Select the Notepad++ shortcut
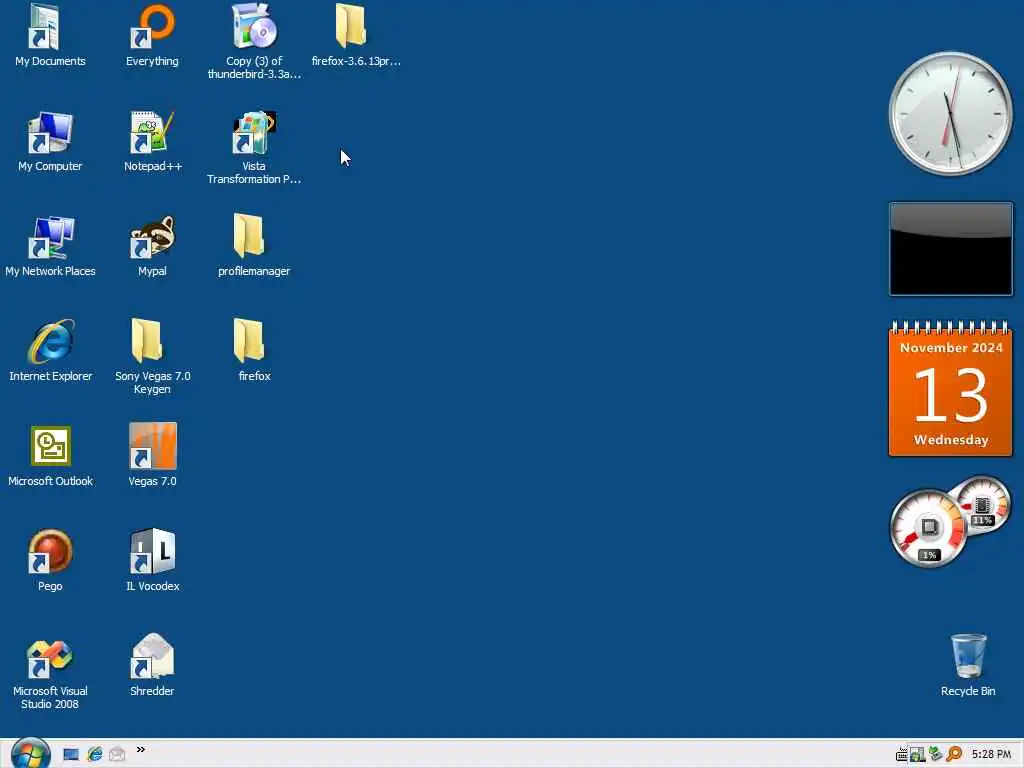The width and height of the screenshot is (1024, 768). tap(153, 141)
